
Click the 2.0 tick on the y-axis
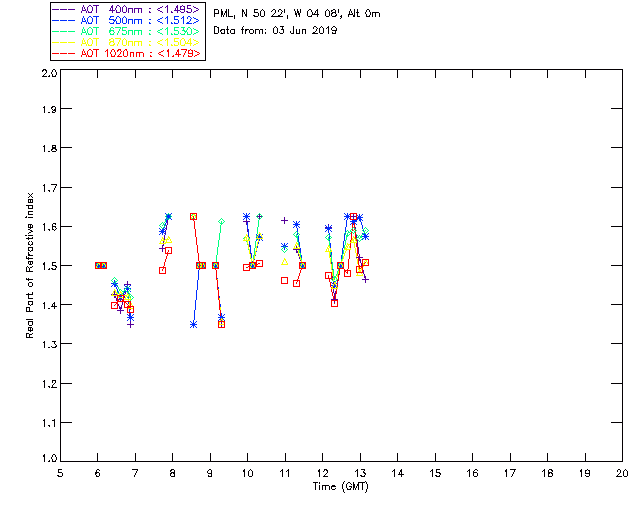(47, 74)
